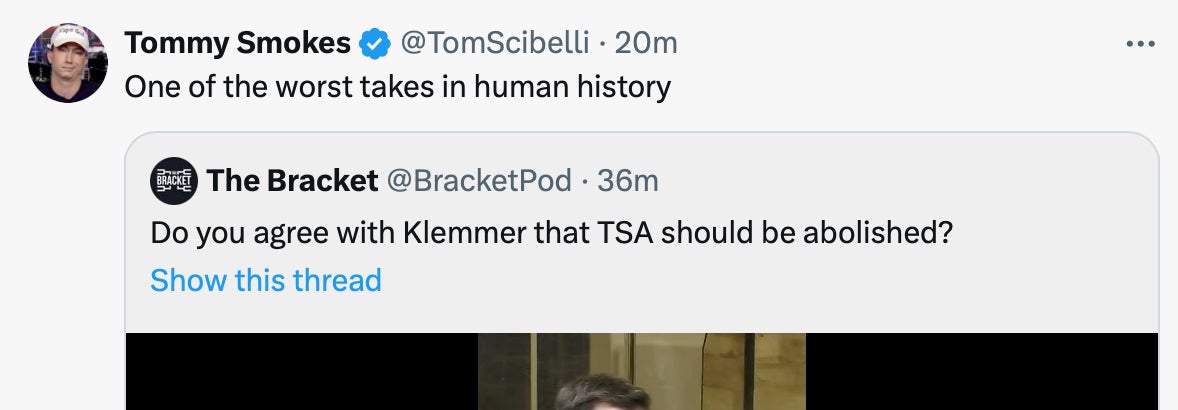Open the quoted tweet's 36m timestamp
The height and width of the screenshot is (410, 1178).
[627, 181]
